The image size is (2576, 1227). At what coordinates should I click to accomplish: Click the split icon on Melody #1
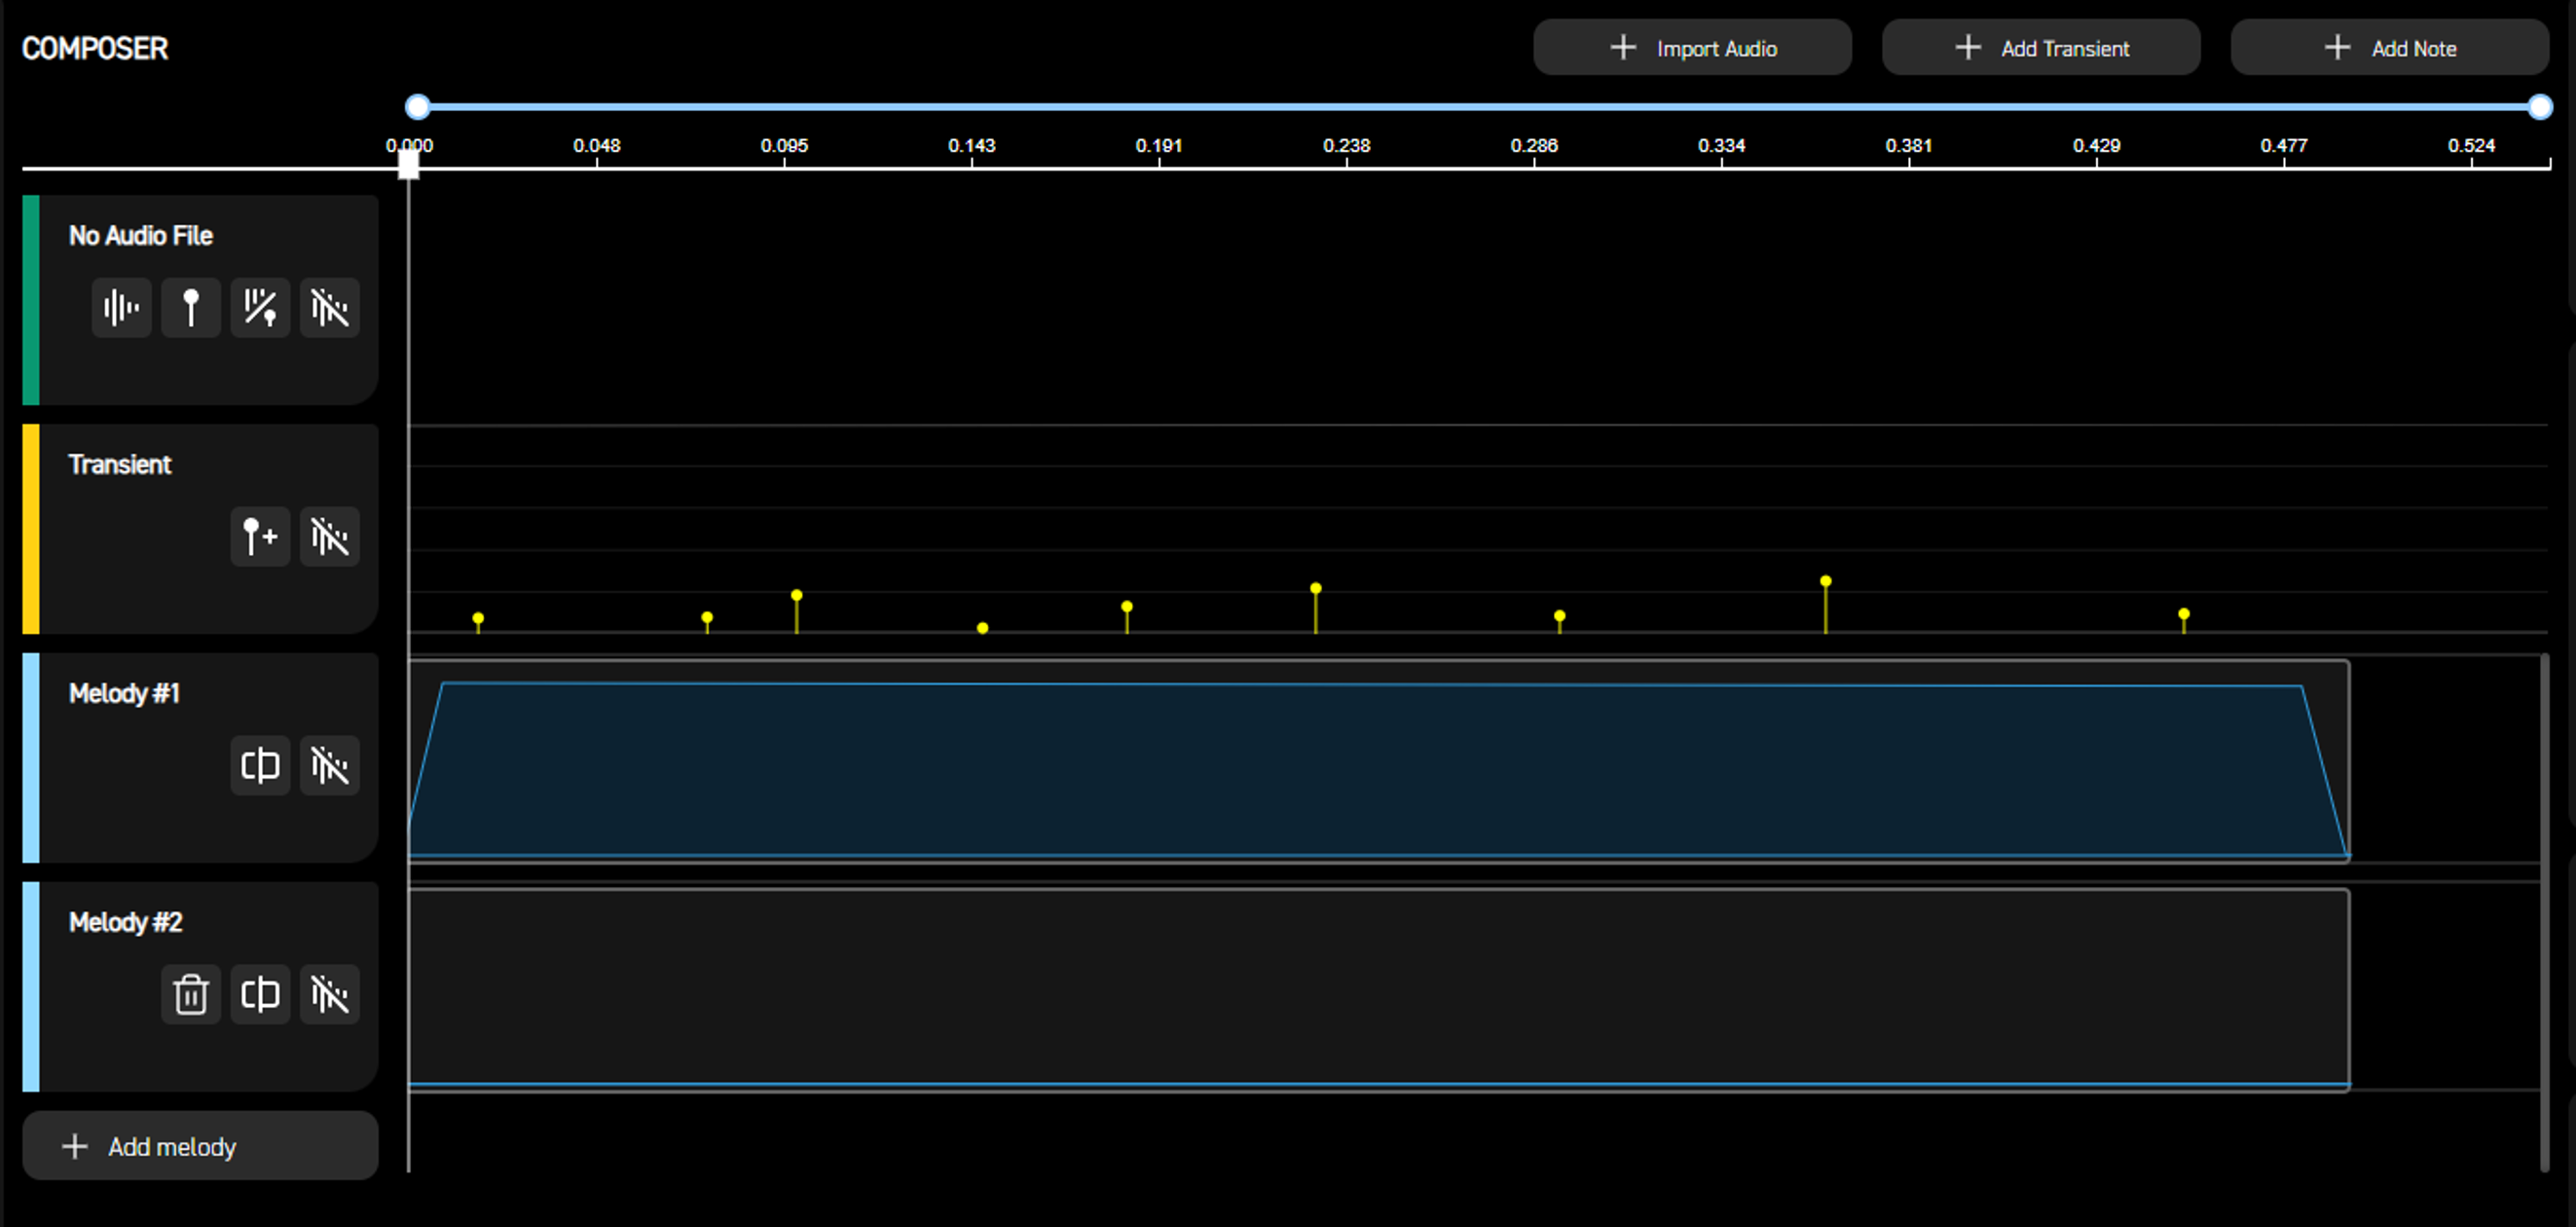[260, 766]
